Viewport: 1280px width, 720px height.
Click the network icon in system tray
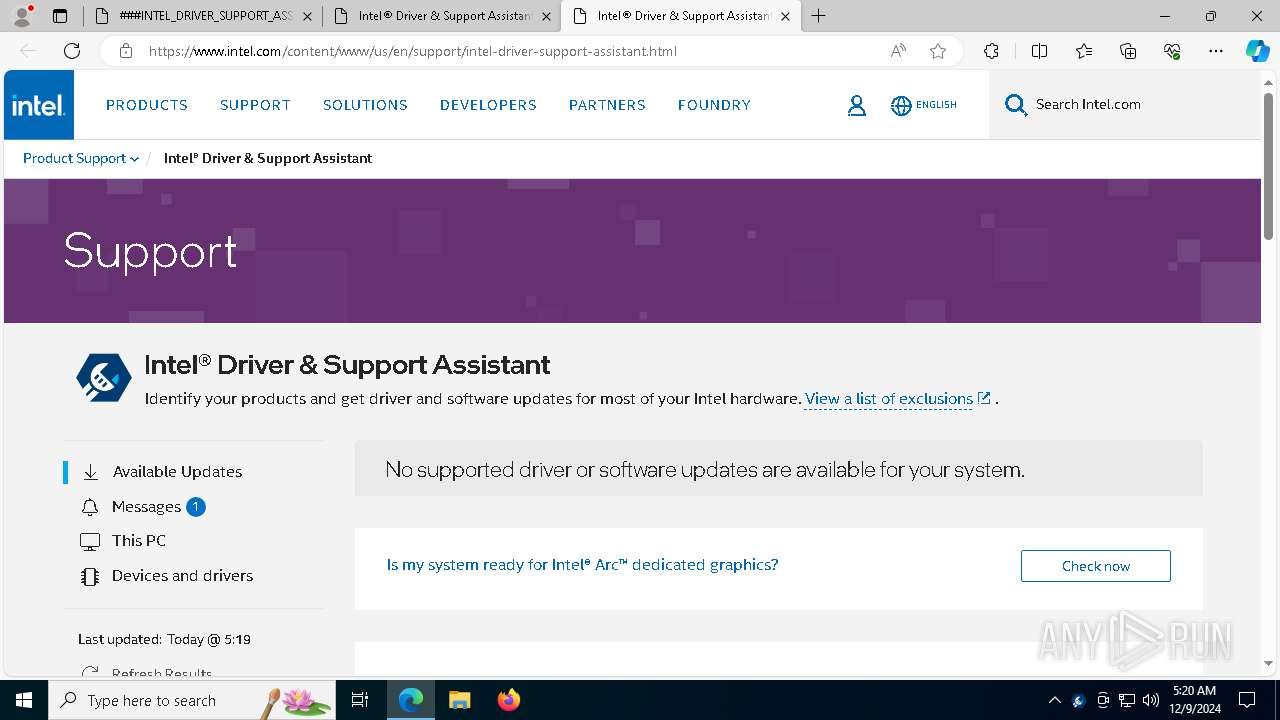tap(1127, 700)
